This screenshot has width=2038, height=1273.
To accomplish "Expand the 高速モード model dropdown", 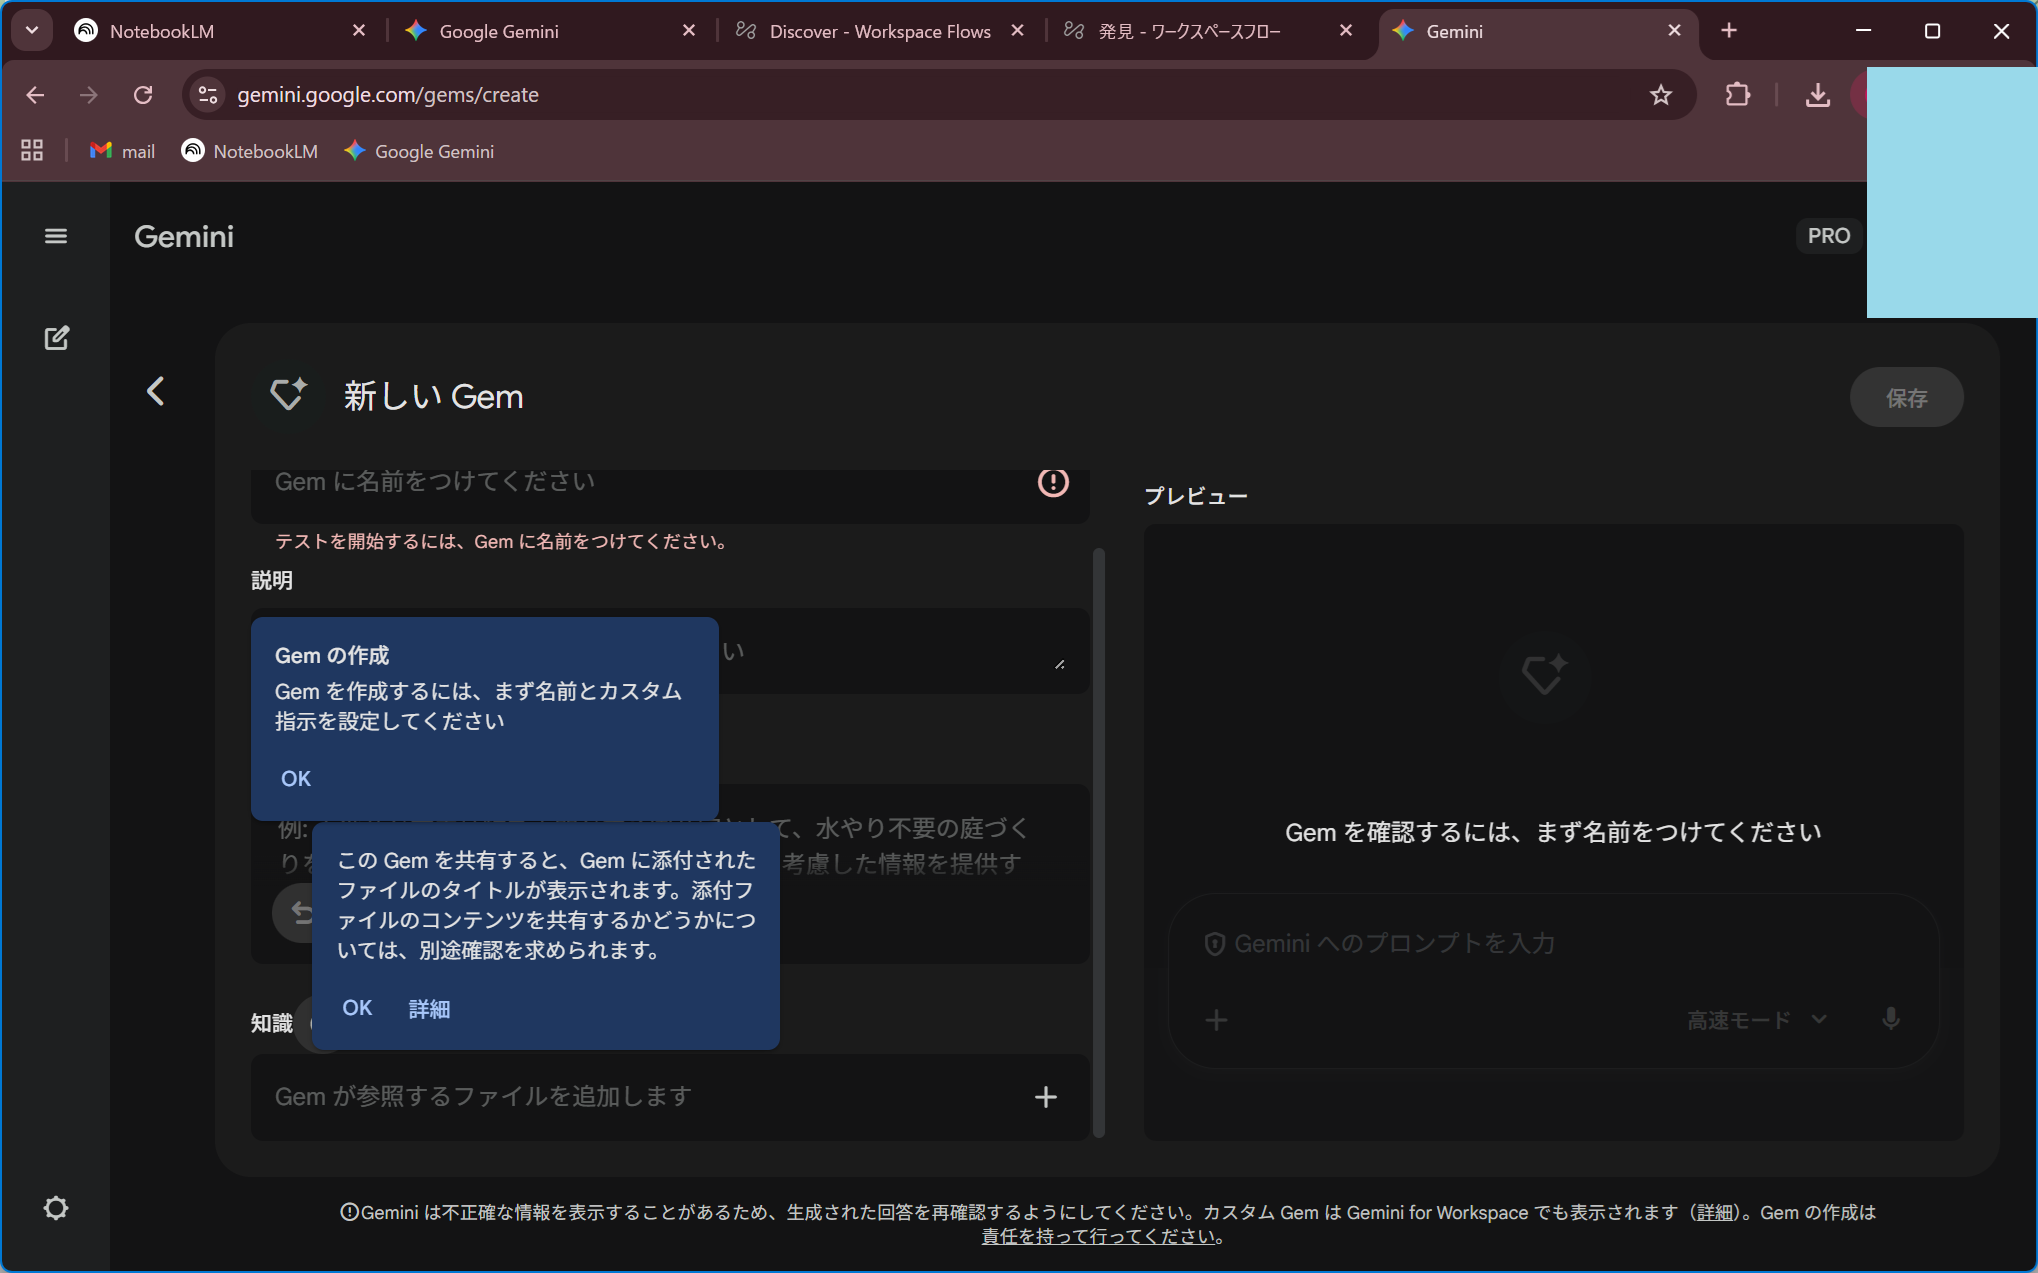I will (1757, 1020).
